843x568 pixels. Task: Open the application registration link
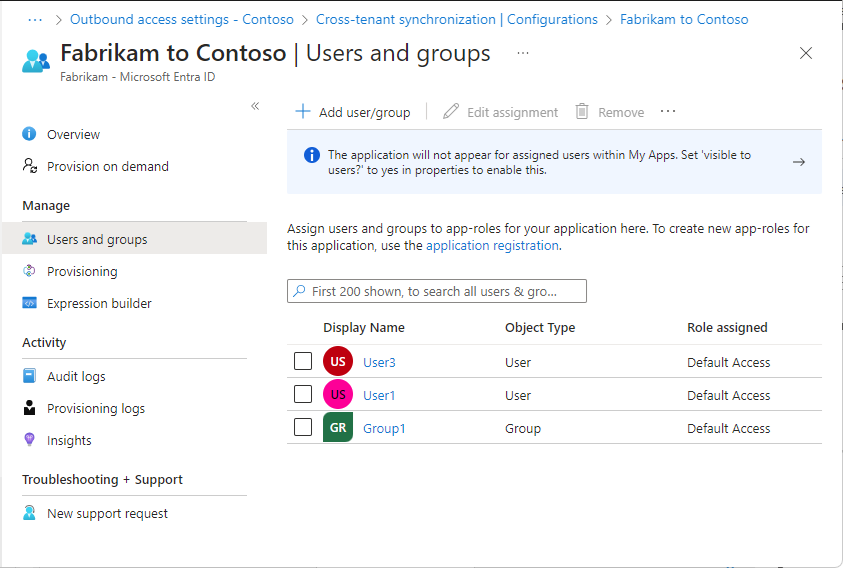click(x=492, y=245)
